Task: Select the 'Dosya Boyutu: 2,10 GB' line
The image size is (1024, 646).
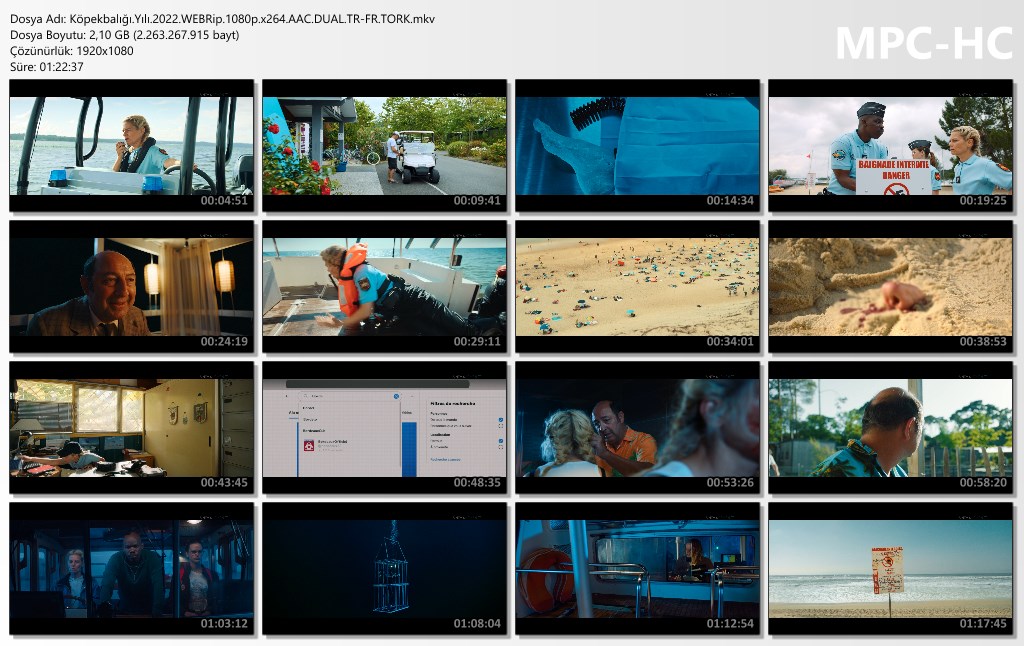Action: 125,35
